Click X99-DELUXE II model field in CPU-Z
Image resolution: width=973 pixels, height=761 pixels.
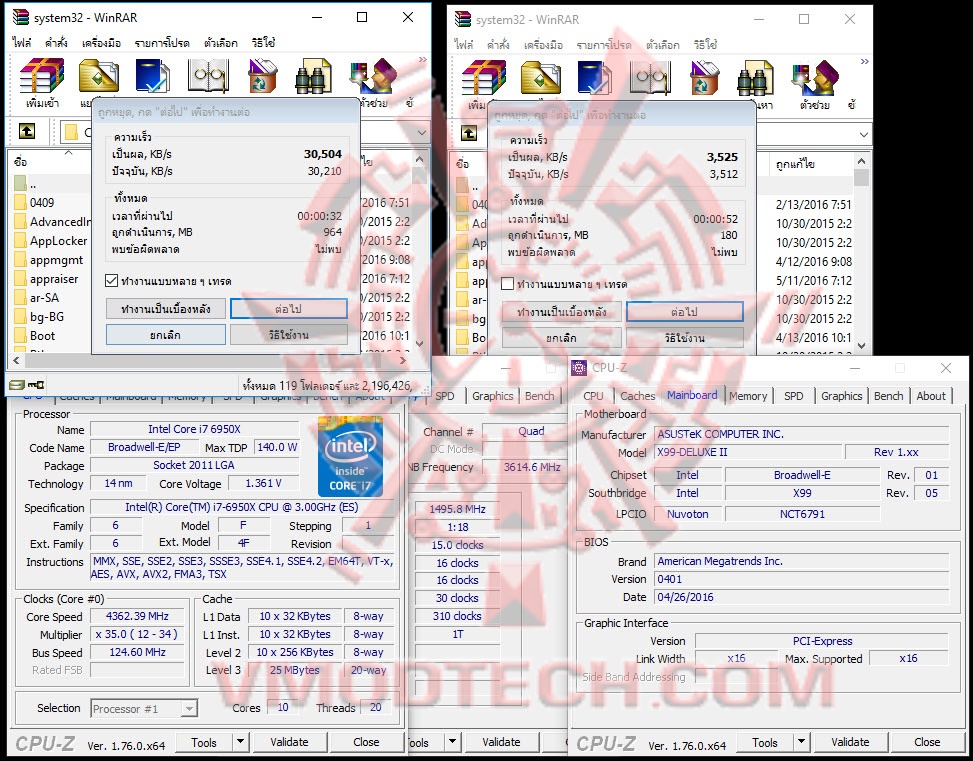coord(747,453)
